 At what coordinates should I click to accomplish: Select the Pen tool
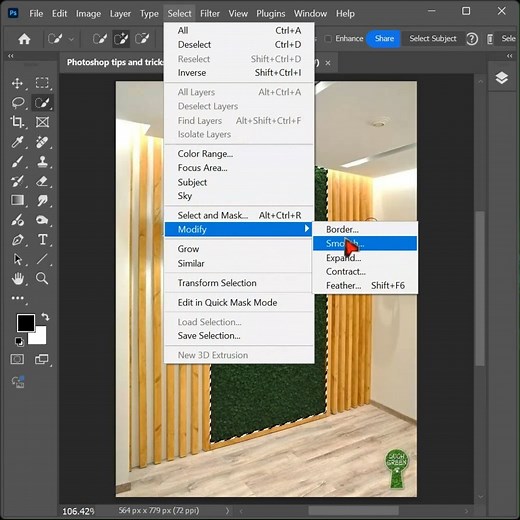click(x=17, y=240)
